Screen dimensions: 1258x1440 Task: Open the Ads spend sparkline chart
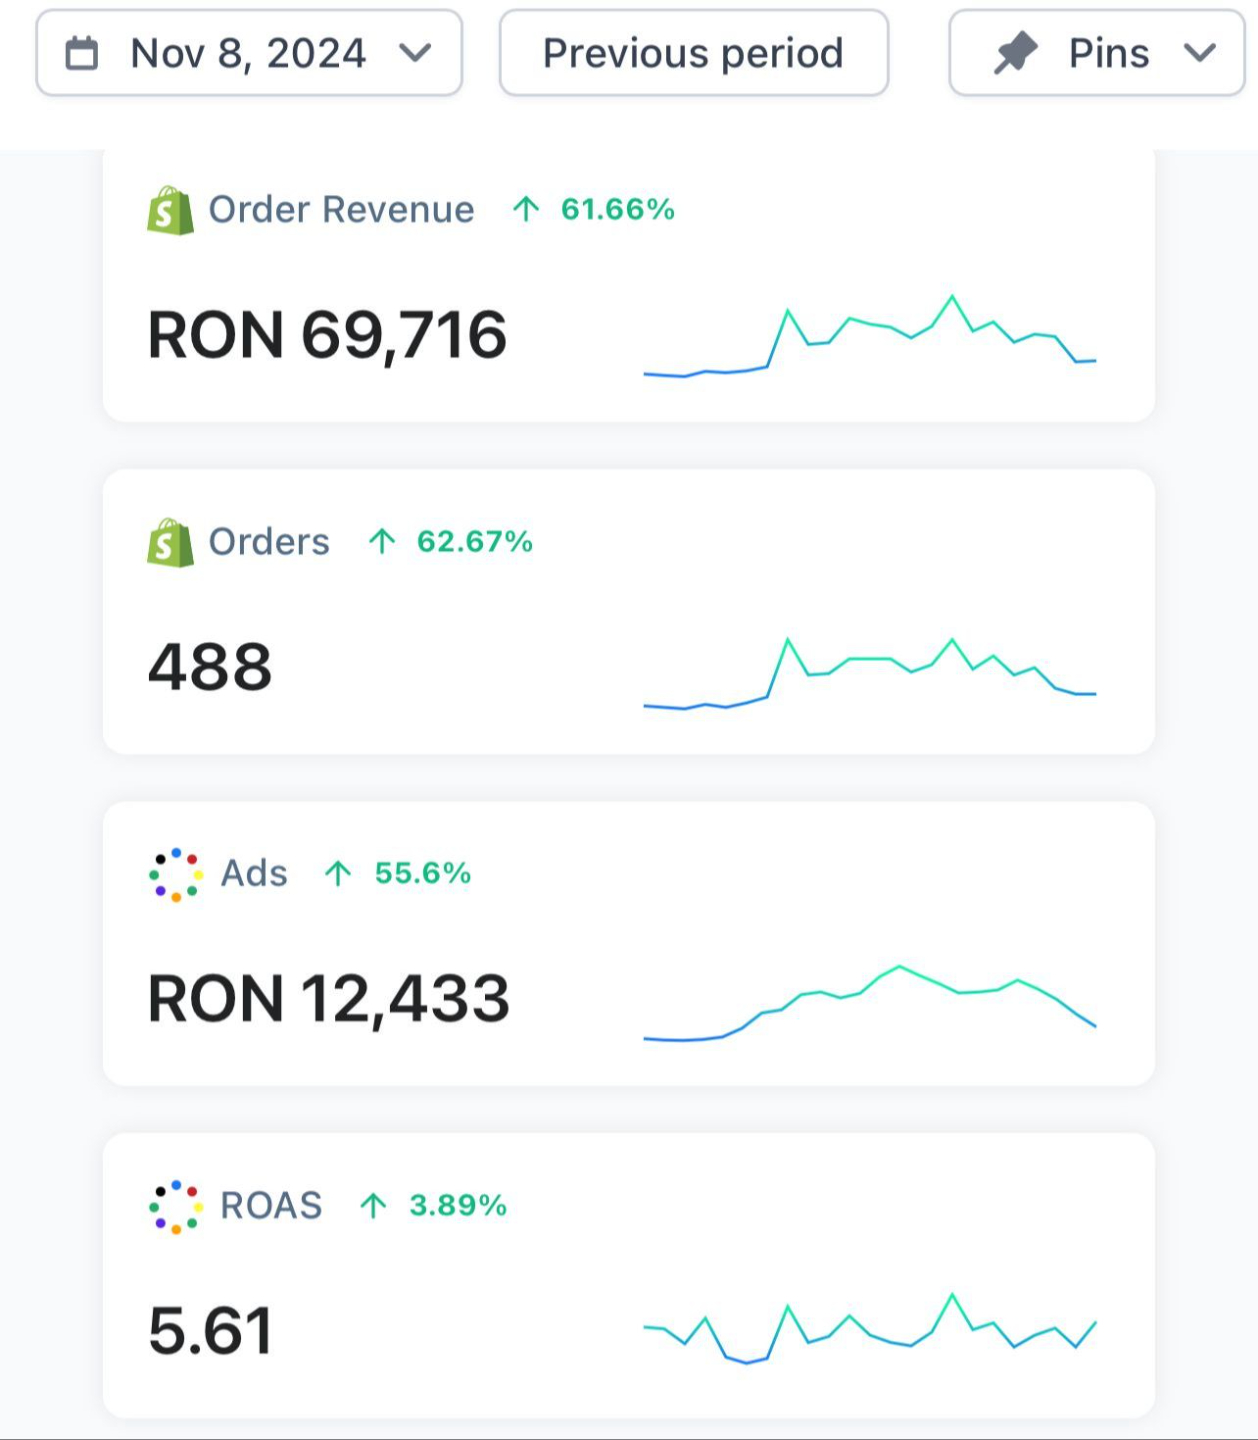click(x=870, y=1003)
